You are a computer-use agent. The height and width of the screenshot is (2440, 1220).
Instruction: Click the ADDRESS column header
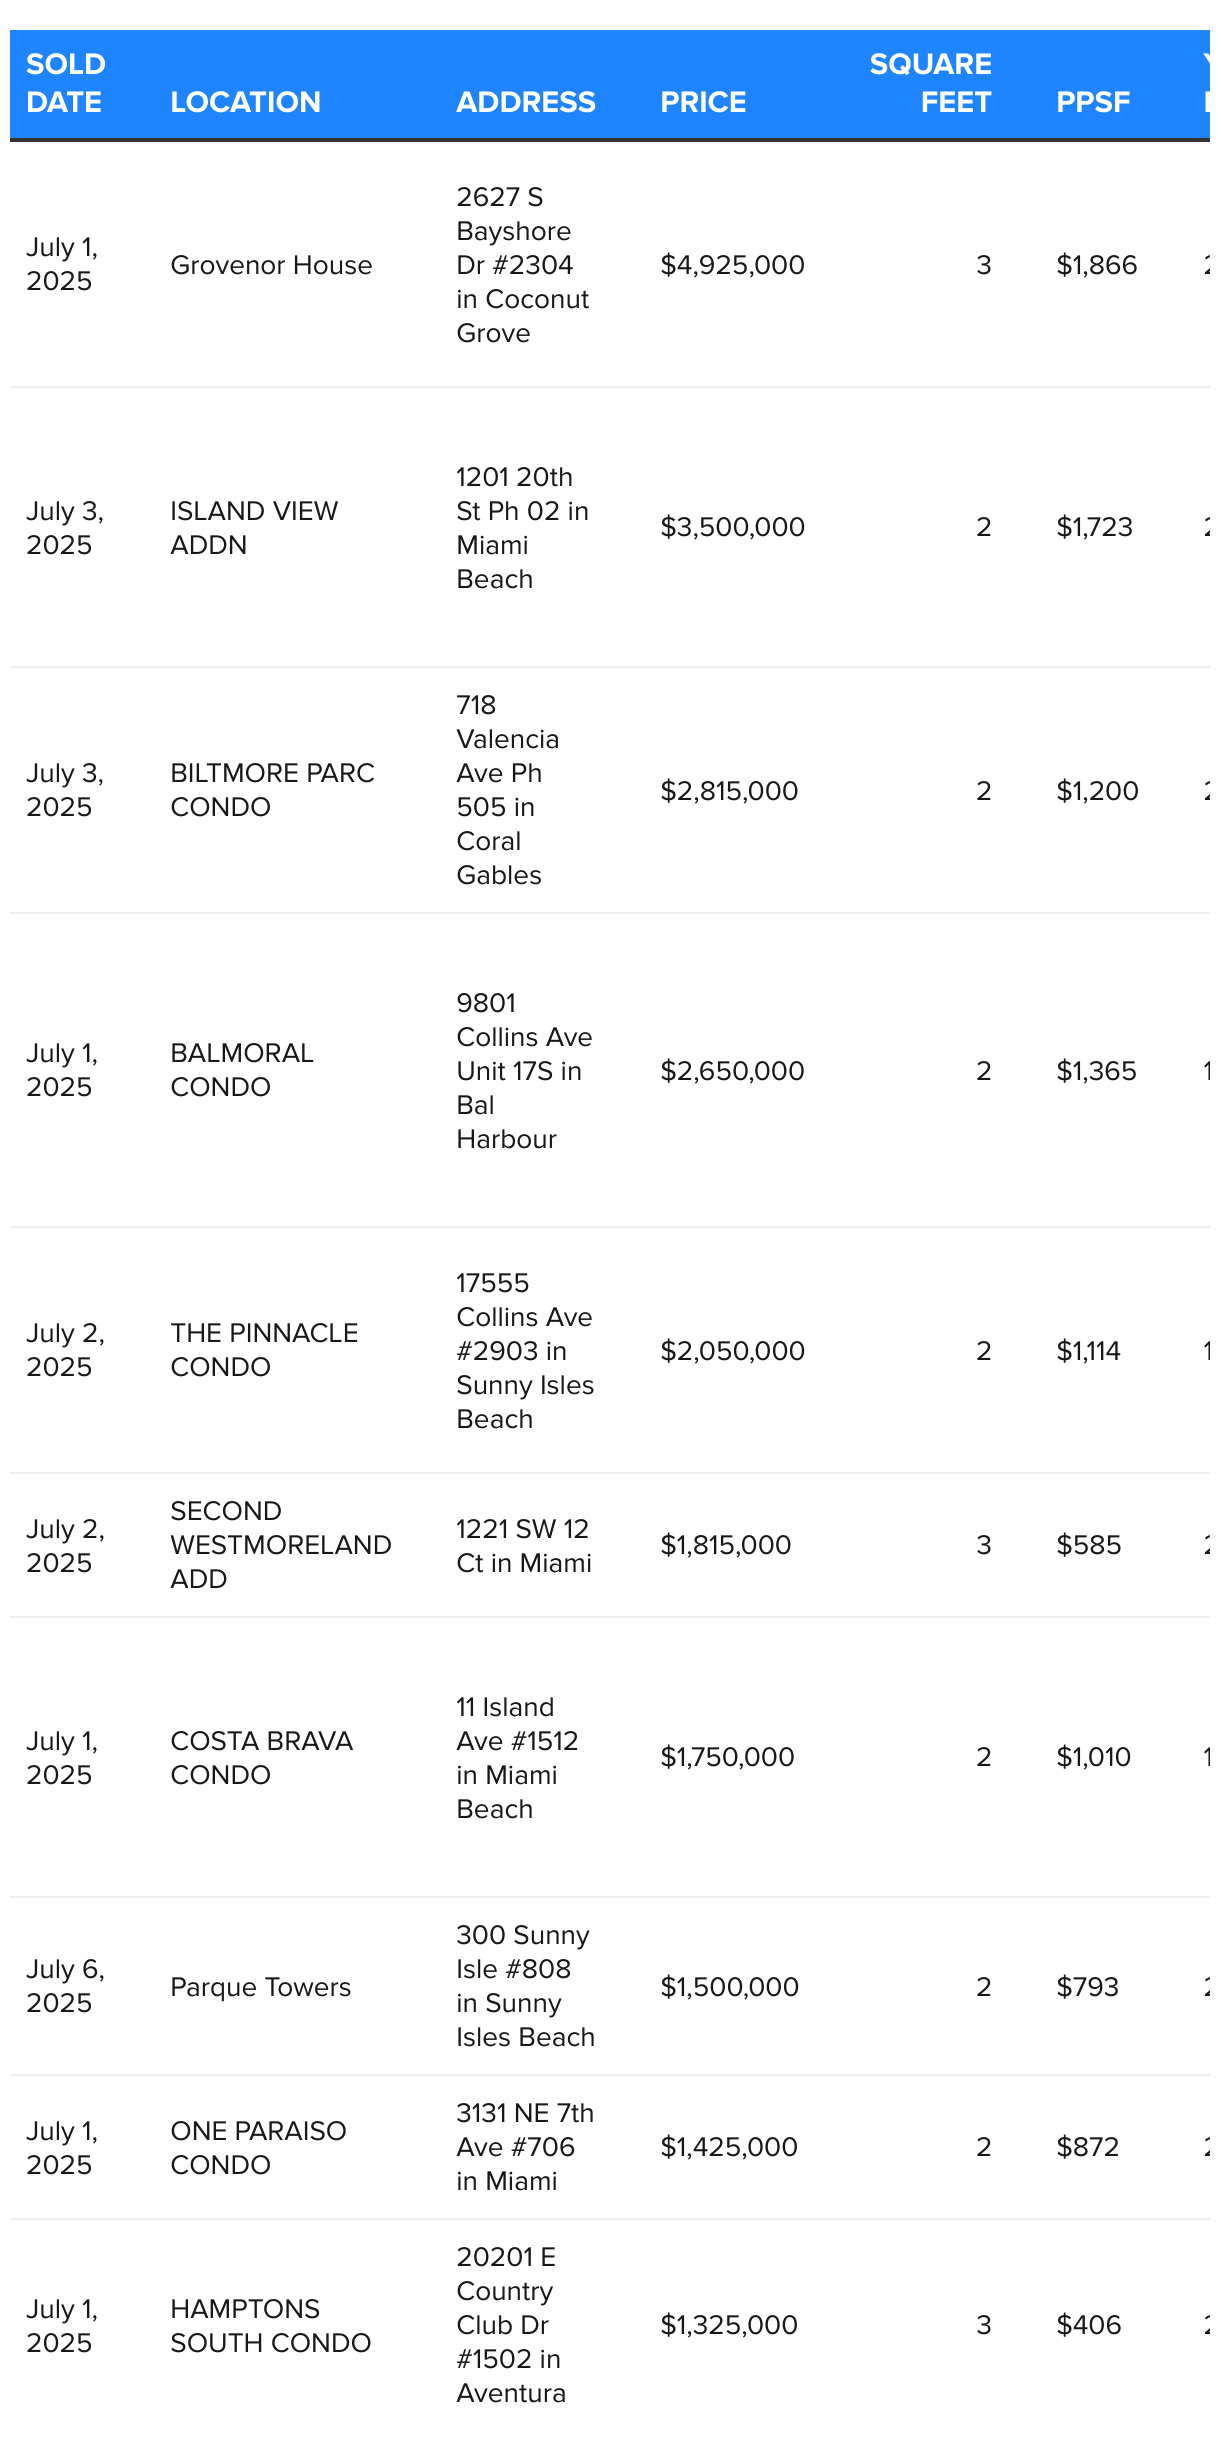click(x=526, y=102)
